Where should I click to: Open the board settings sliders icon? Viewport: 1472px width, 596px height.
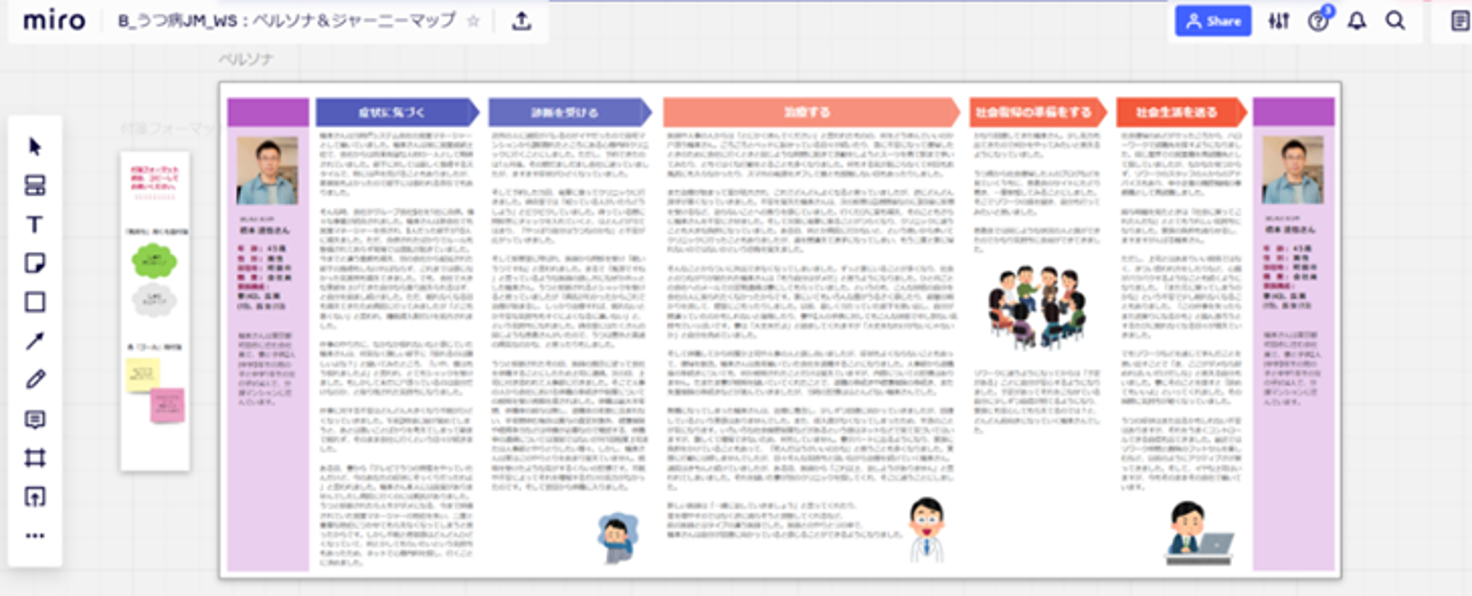pos(1279,21)
